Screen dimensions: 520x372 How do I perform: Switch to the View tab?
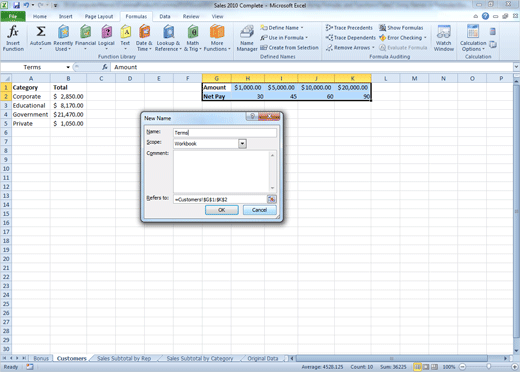[x=217, y=16]
